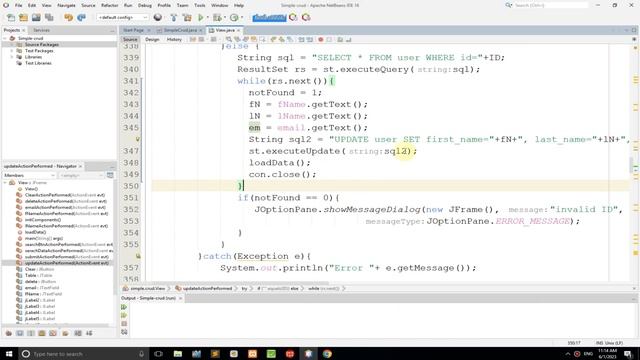Click the editor vertical scrollbar thumb
The width and height of the screenshot is (640, 360).
631,165
